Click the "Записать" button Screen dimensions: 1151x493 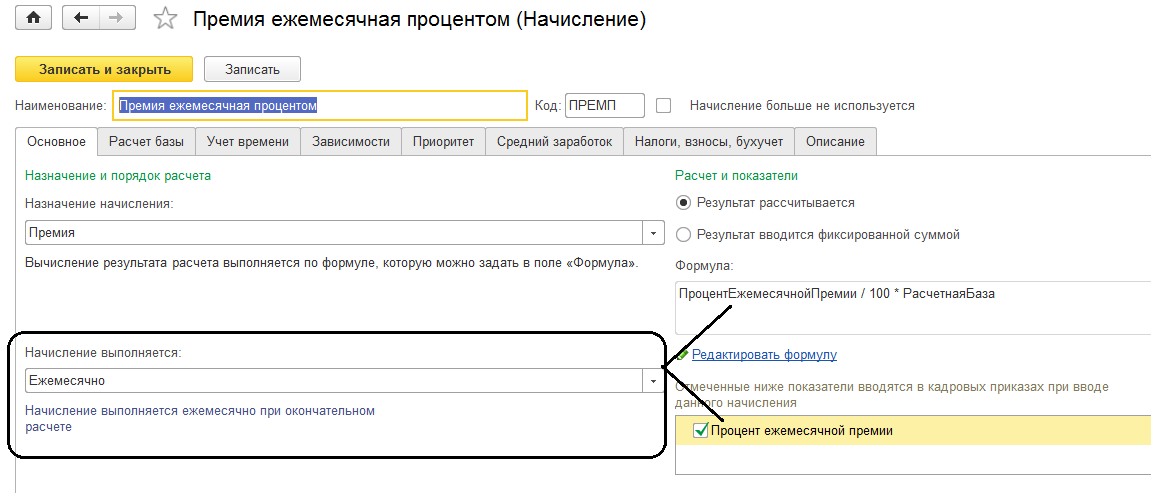[252, 69]
